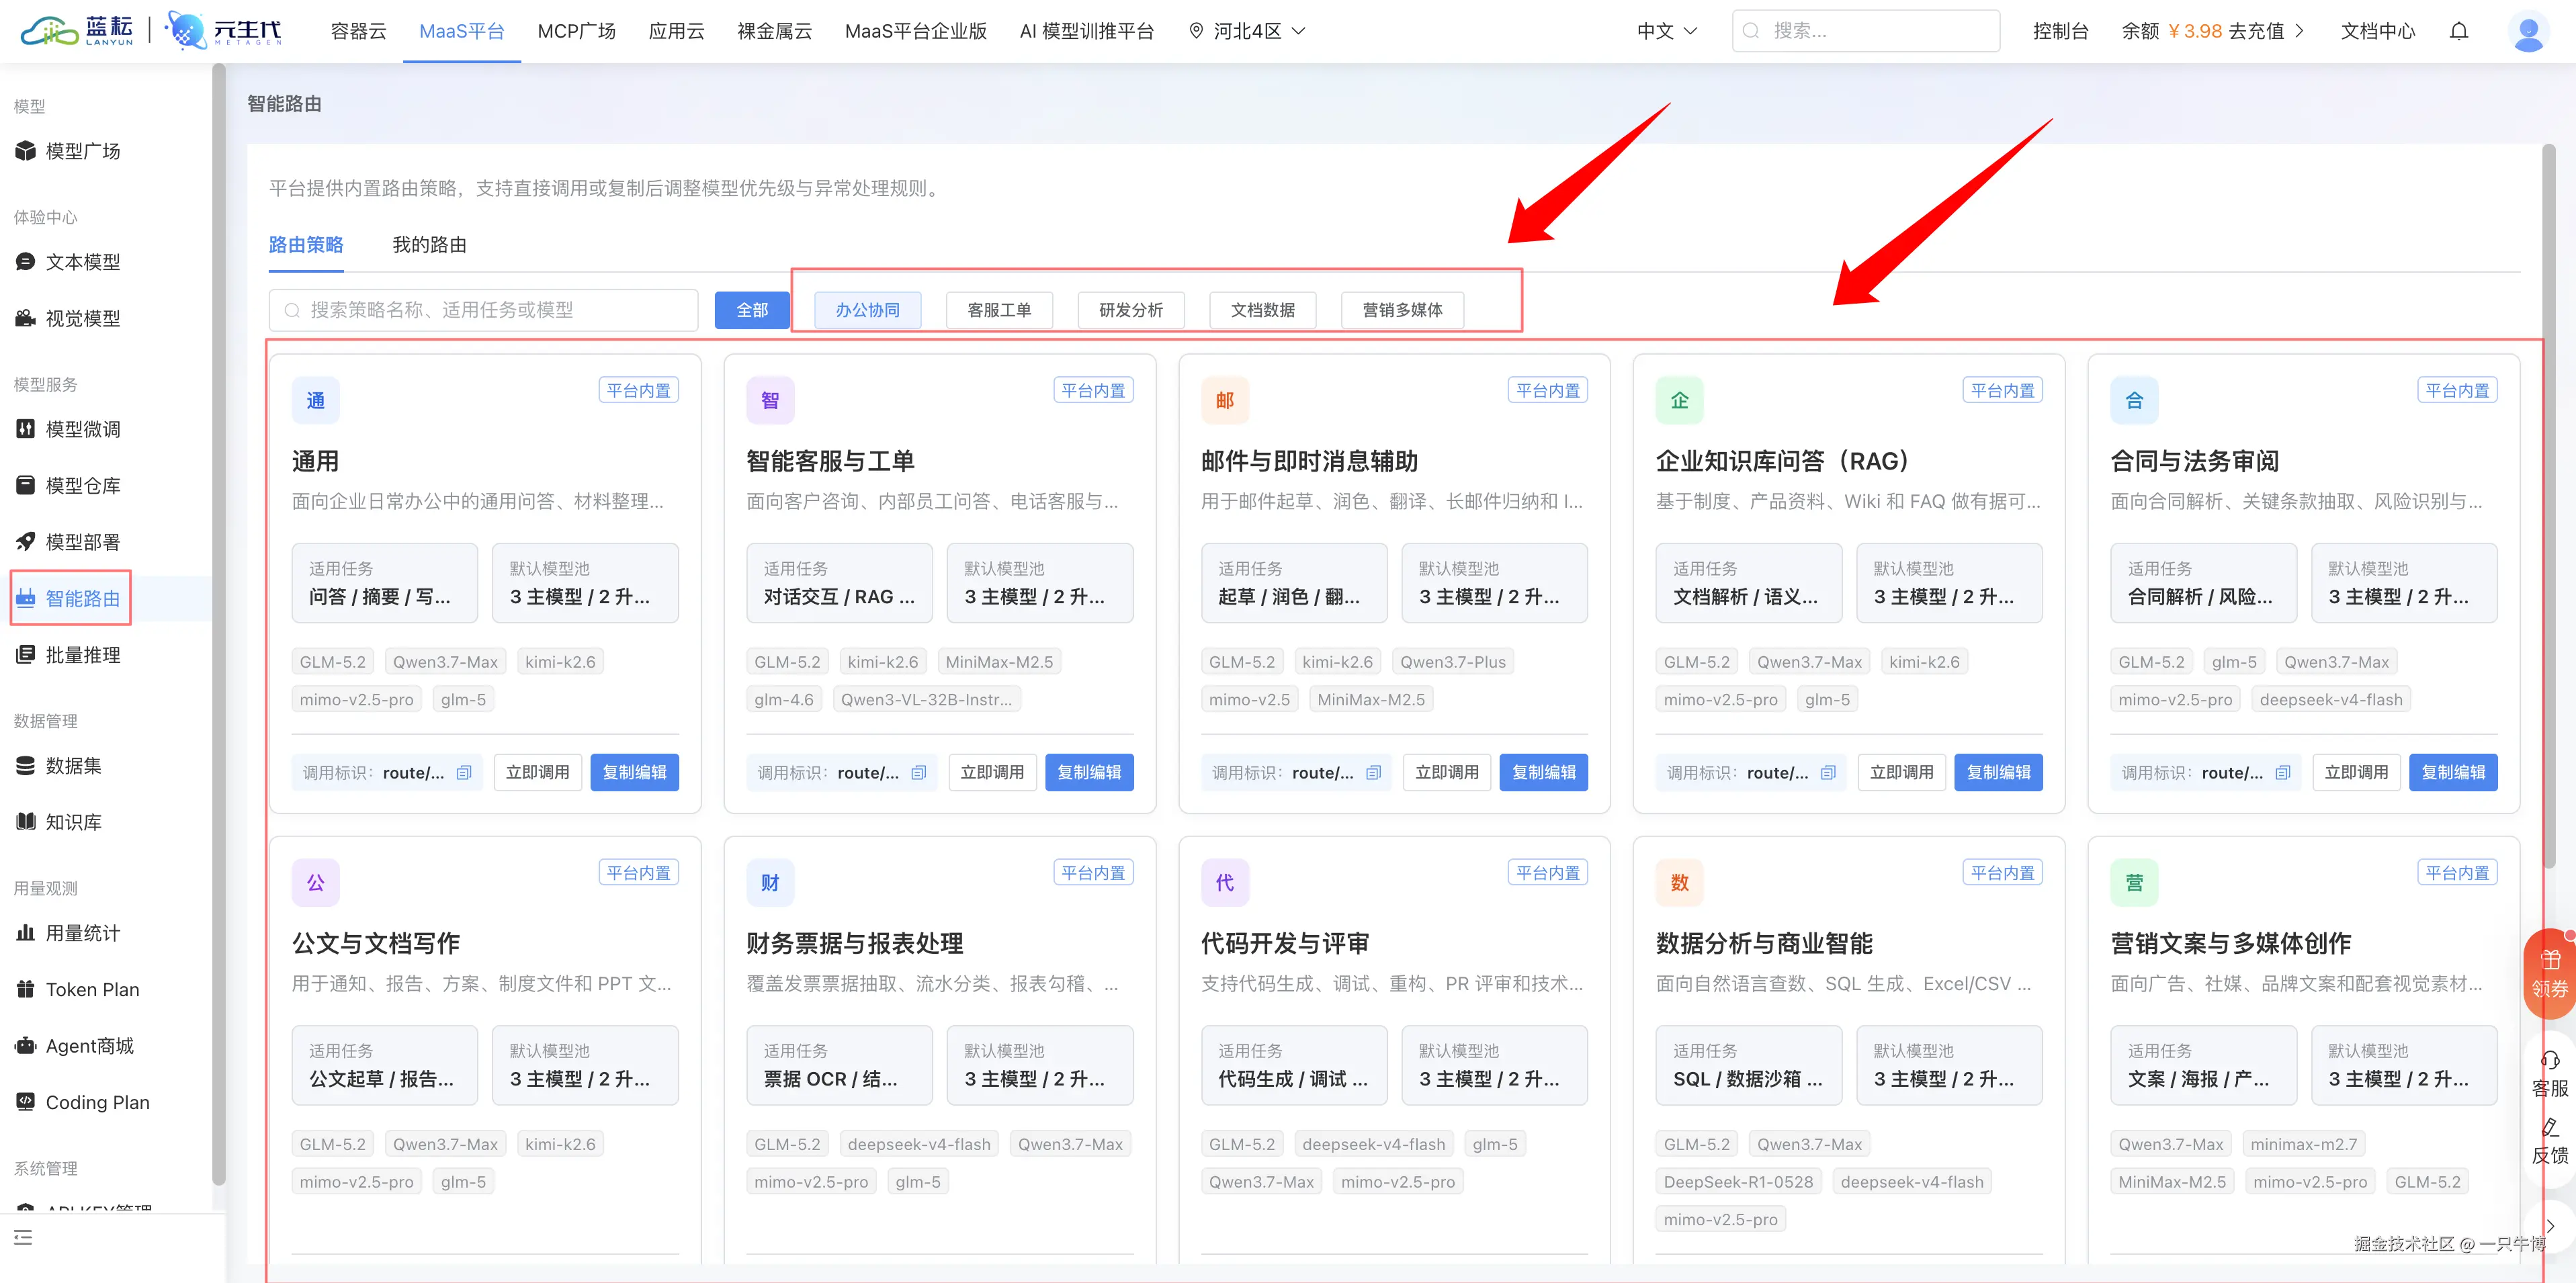
Task: Click 立即调用 on 通用 card
Action: coord(538,773)
